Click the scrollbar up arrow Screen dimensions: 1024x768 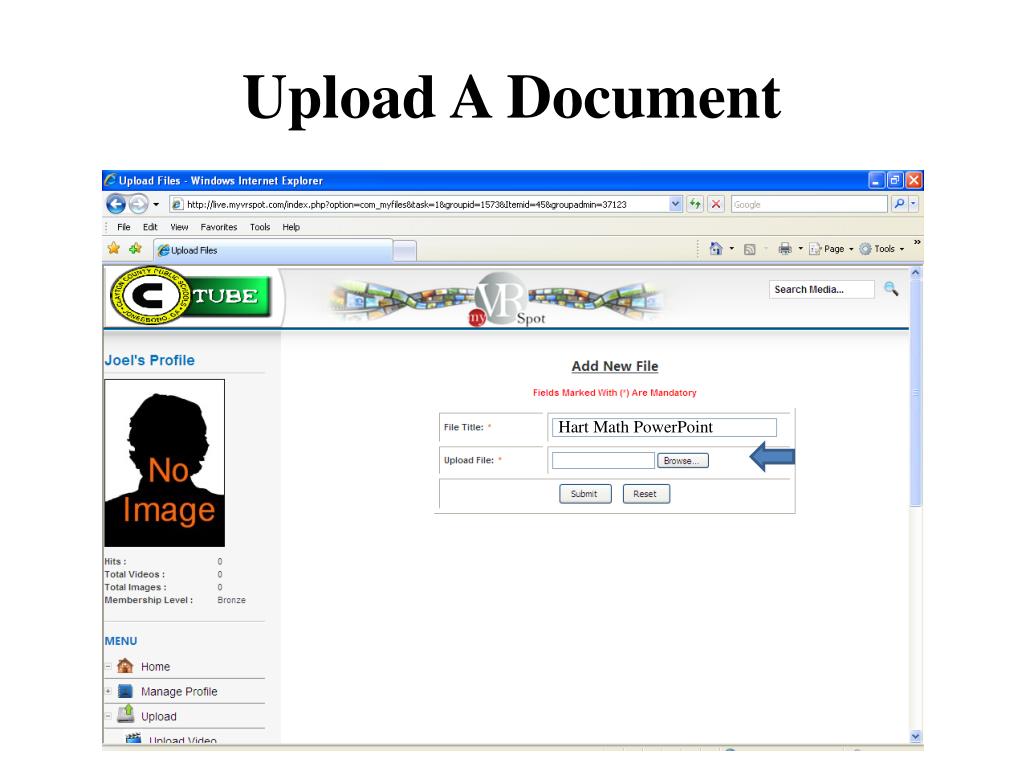pyautogui.click(x=916, y=273)
